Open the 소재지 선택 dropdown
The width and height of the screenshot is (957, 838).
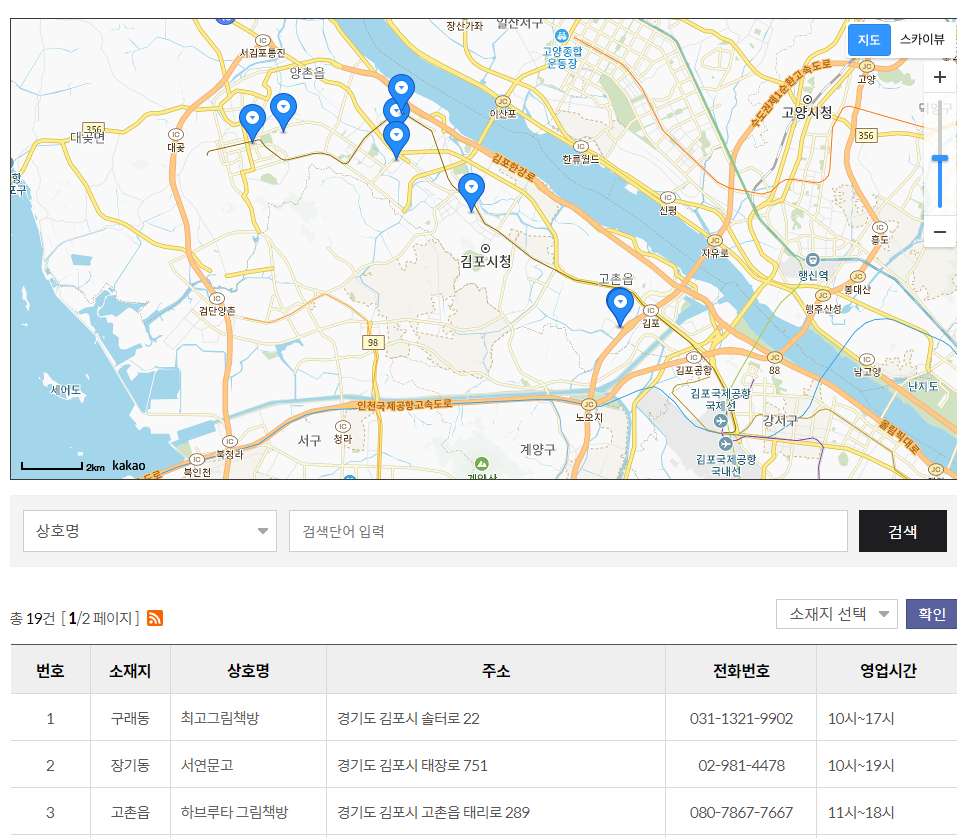[x=836, y=614]
